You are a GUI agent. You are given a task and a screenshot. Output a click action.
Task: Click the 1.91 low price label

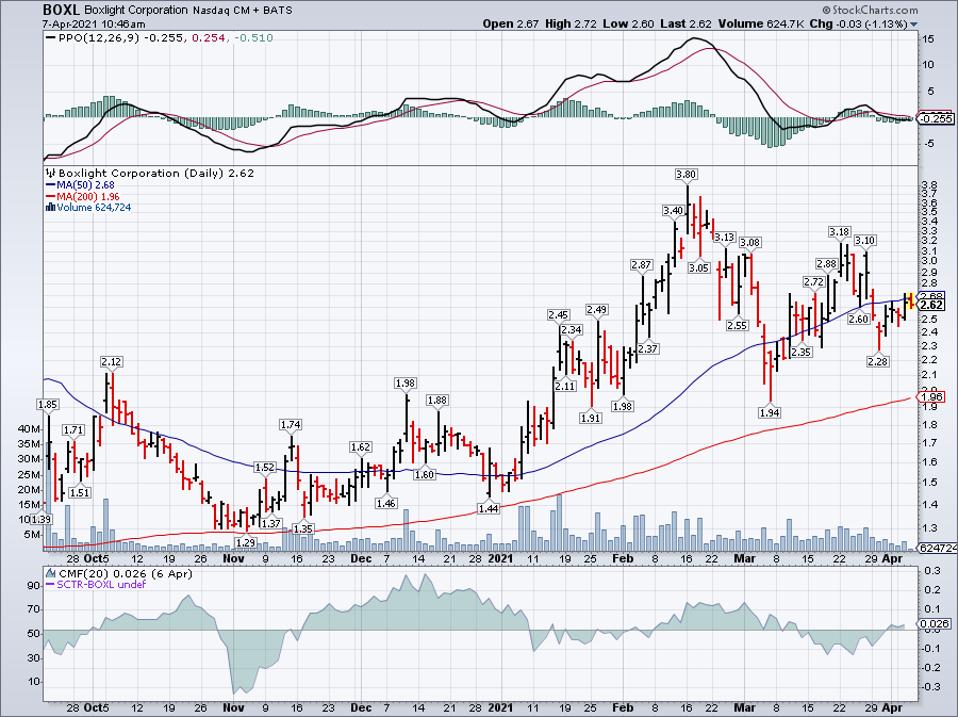pyautogui.click(x=591, y=418)
